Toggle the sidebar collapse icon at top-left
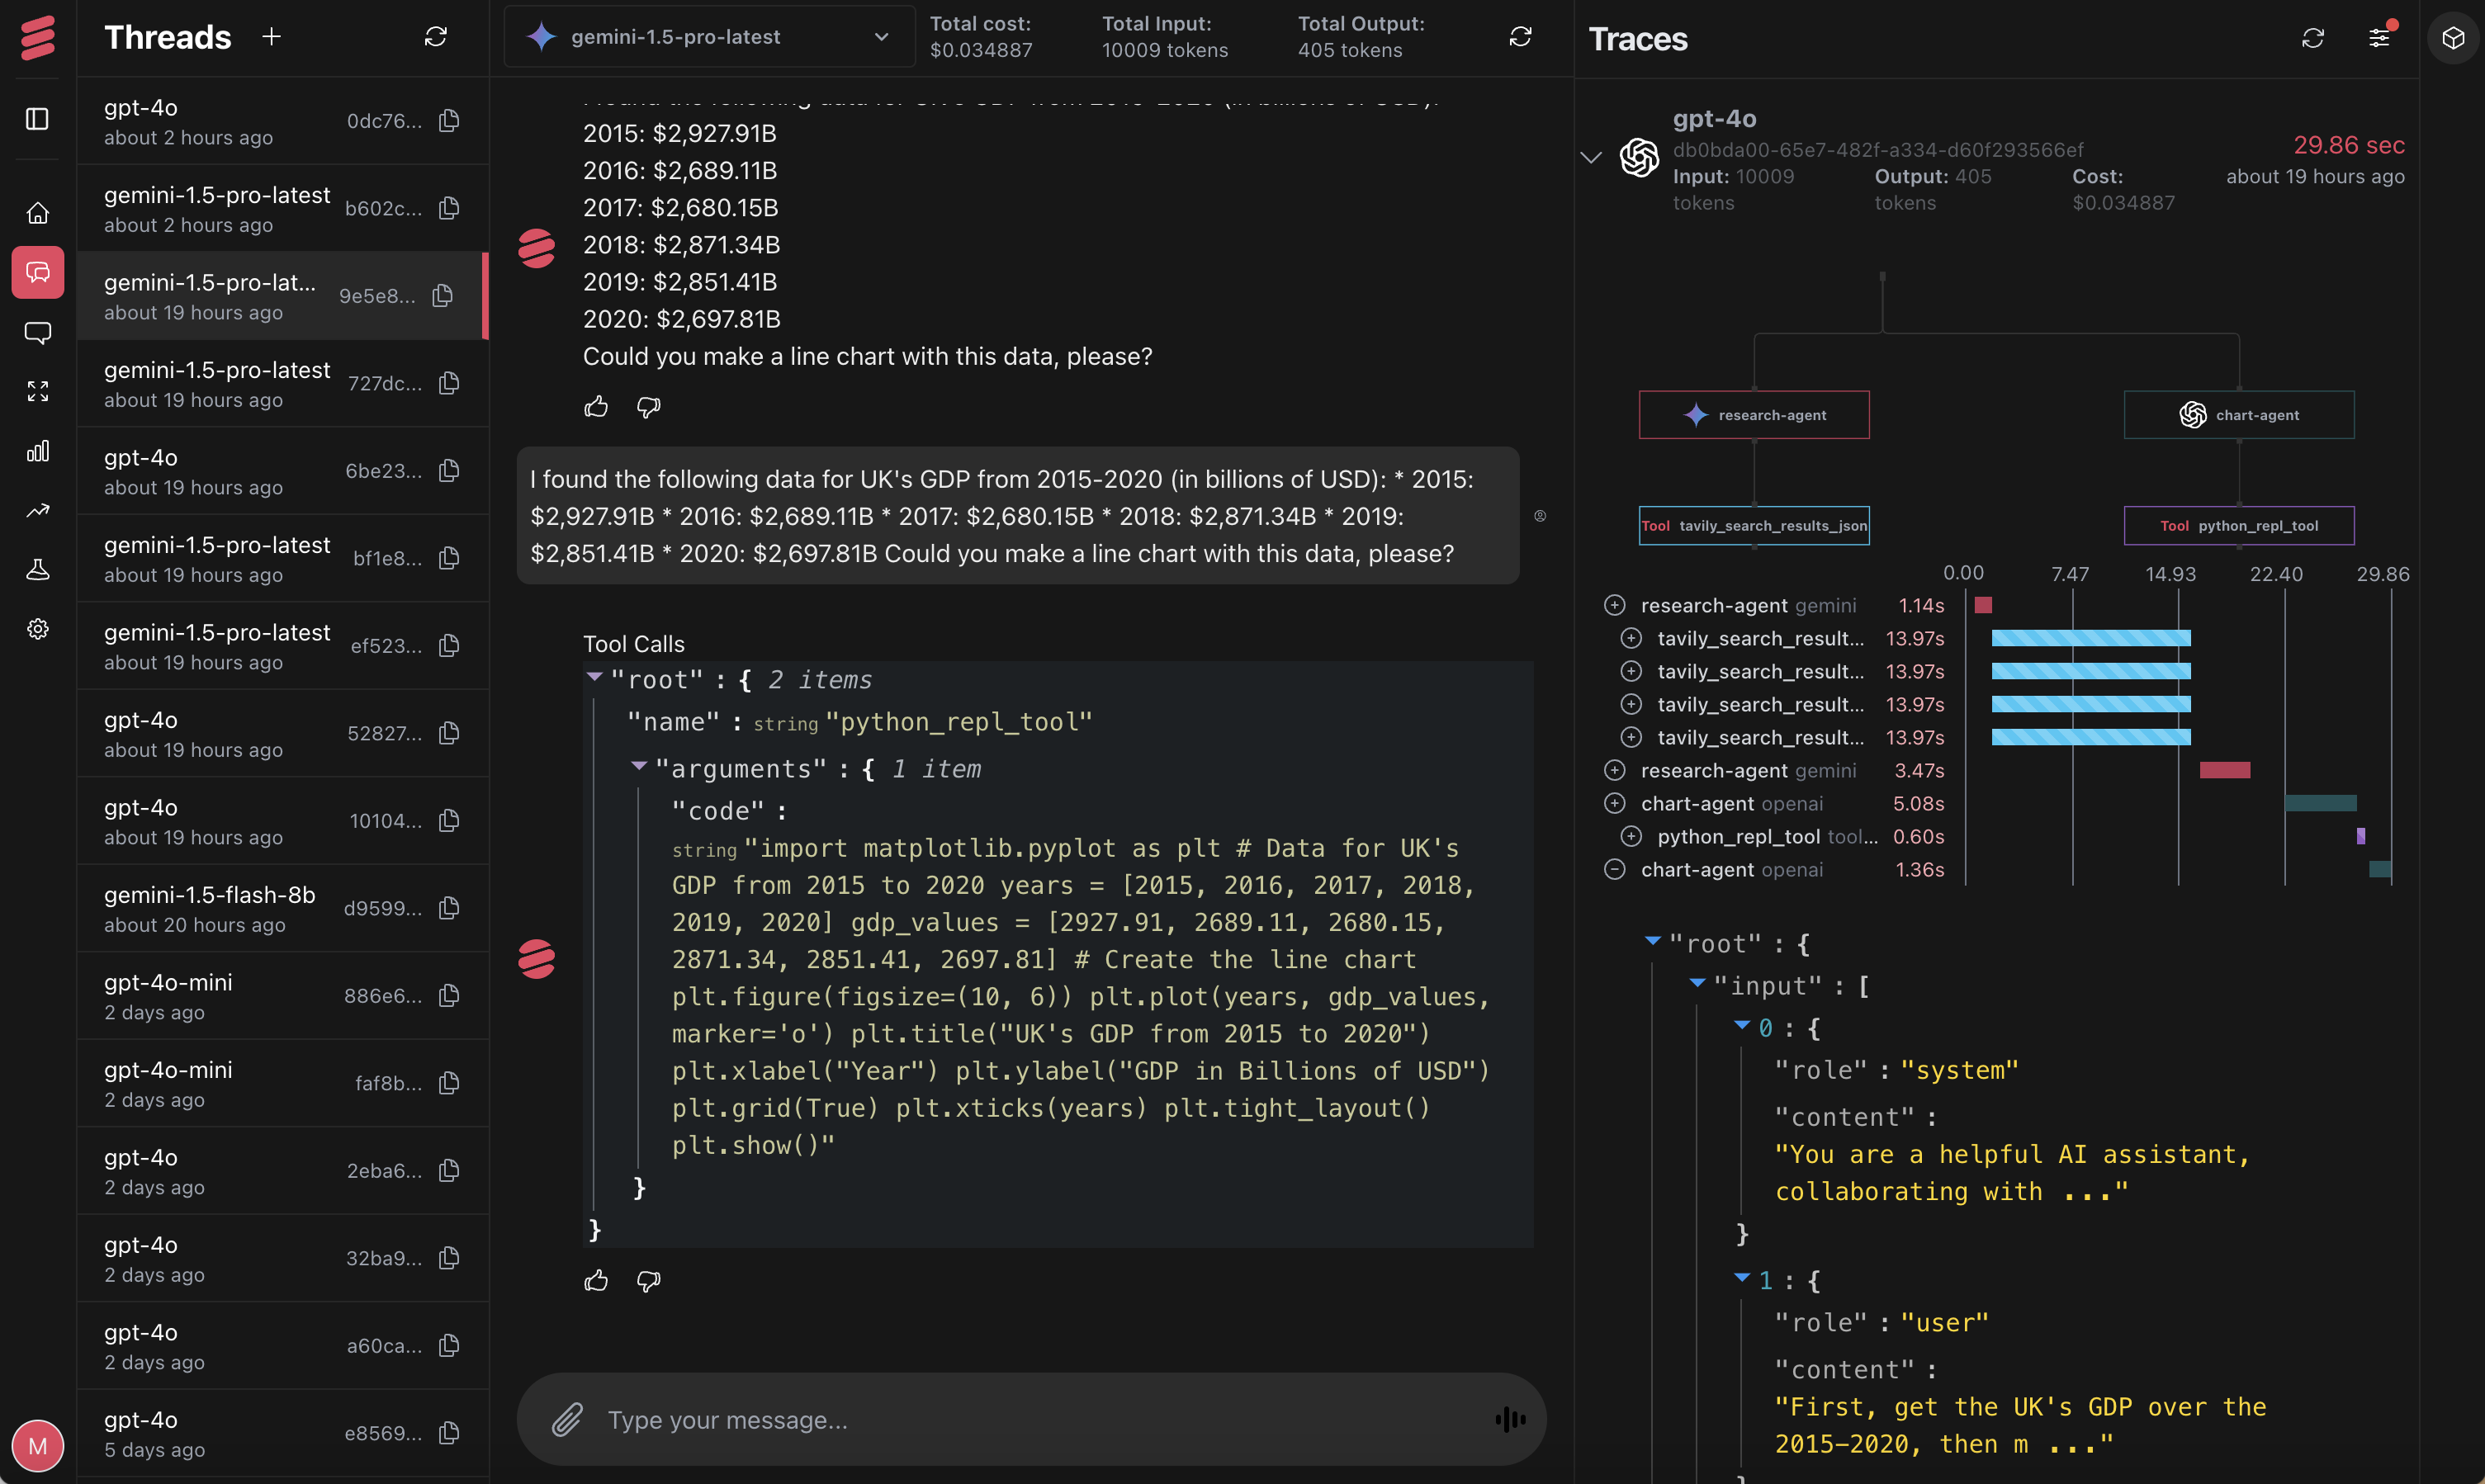 [38, 119]
